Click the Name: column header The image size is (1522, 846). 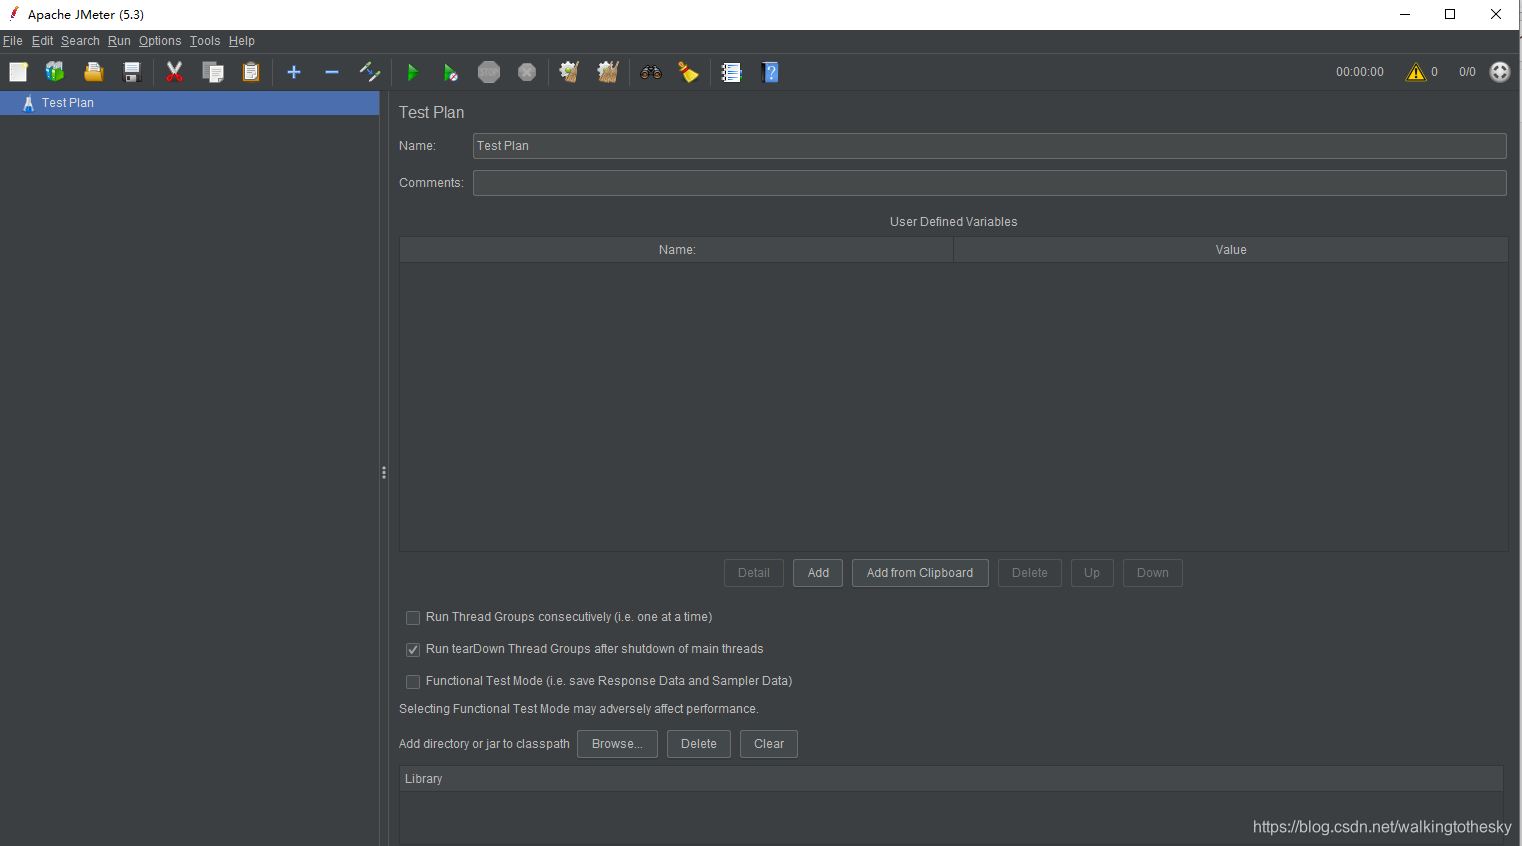[x=677, y=250]
